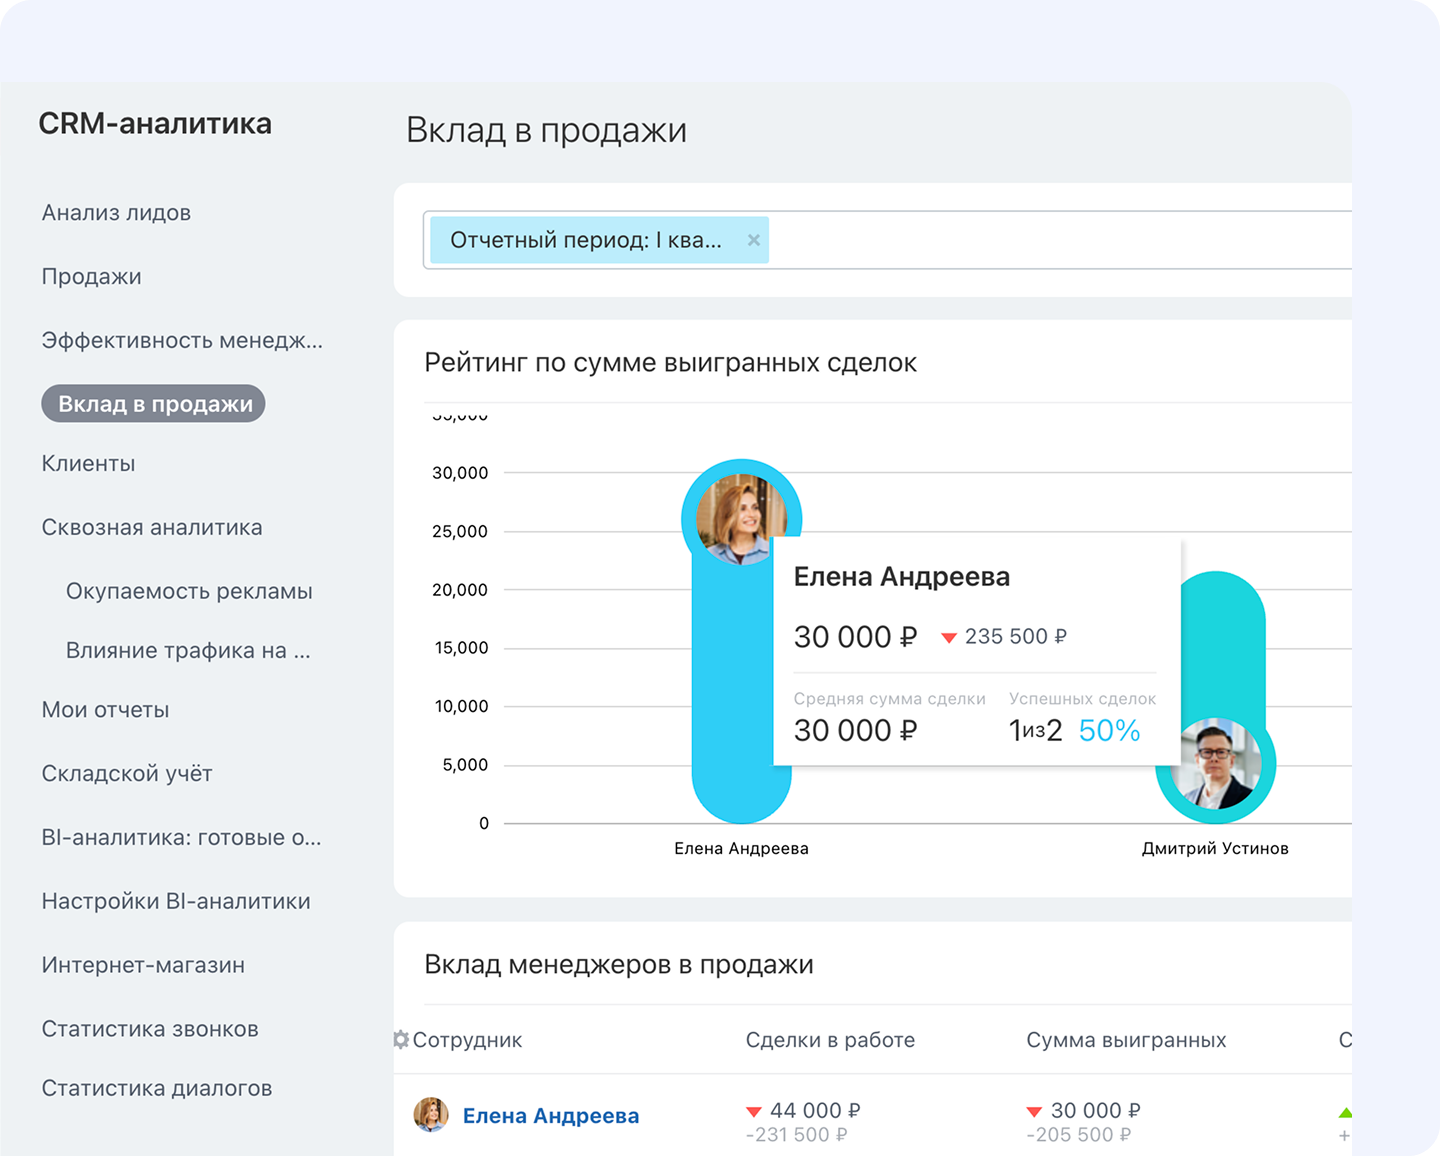Viewport: 1440px width, 1157px height.
Task: Select 'Вклад в продажи' in the sidebar
Action: pos(153,403)
